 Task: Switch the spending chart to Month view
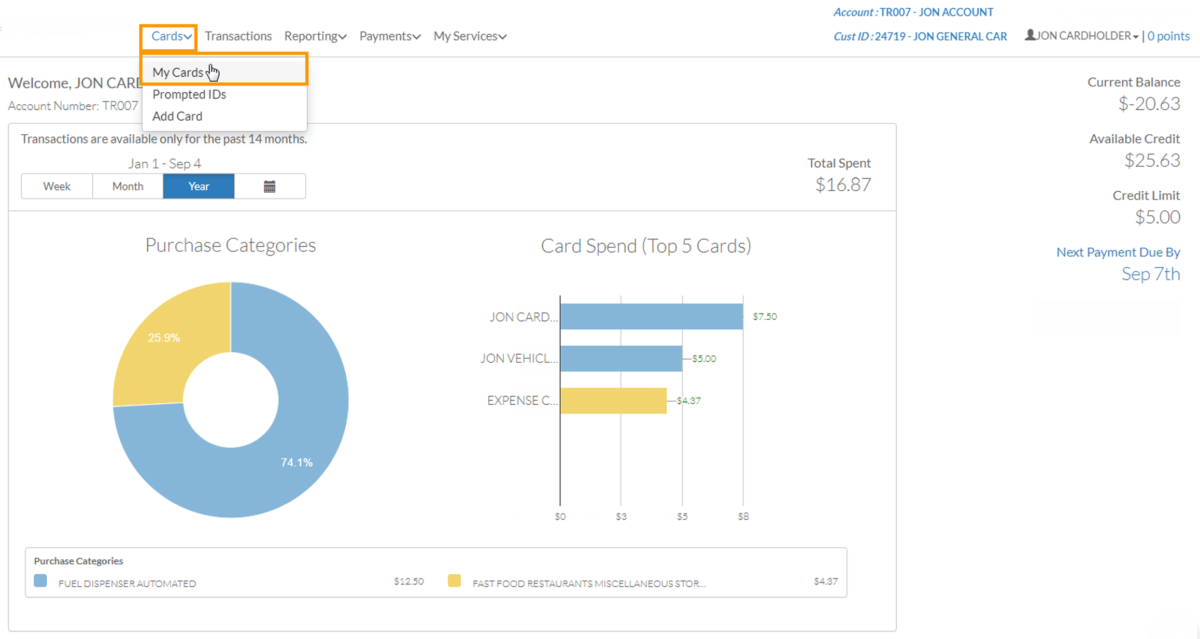coord(127,186)
